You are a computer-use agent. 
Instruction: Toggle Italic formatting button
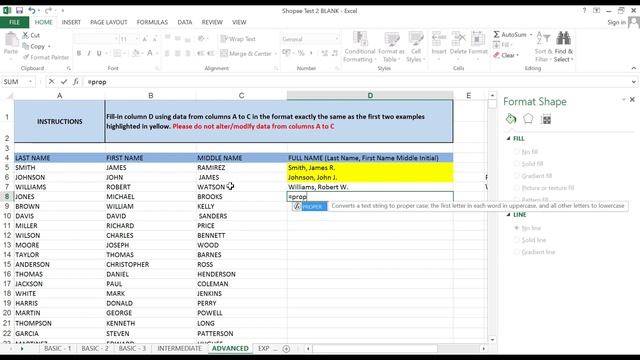(x=89, y=53)
